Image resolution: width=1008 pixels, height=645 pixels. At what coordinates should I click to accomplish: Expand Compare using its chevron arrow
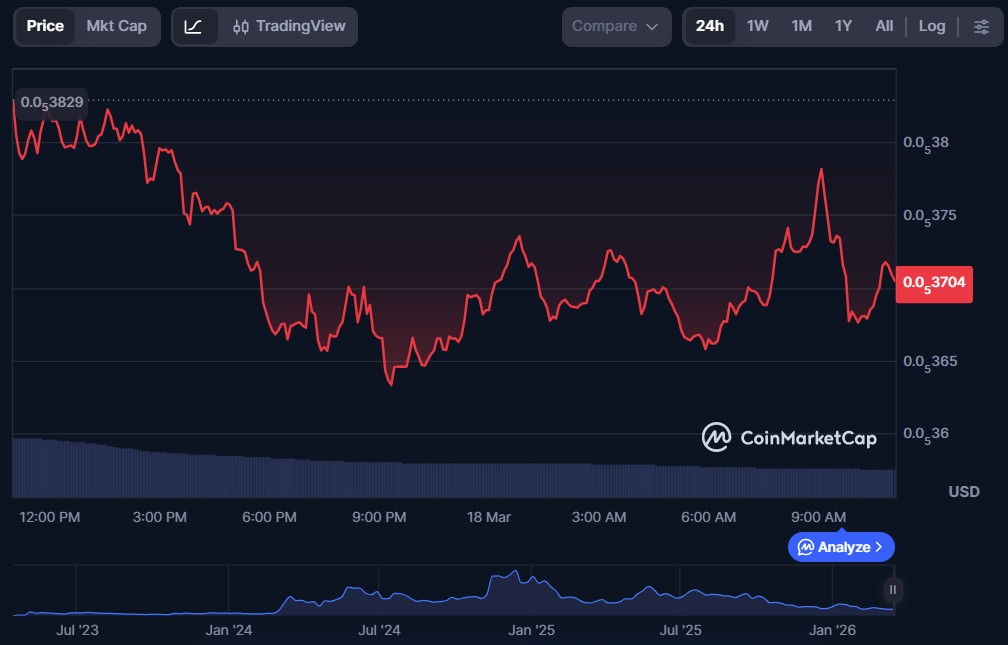click(653, 27)
